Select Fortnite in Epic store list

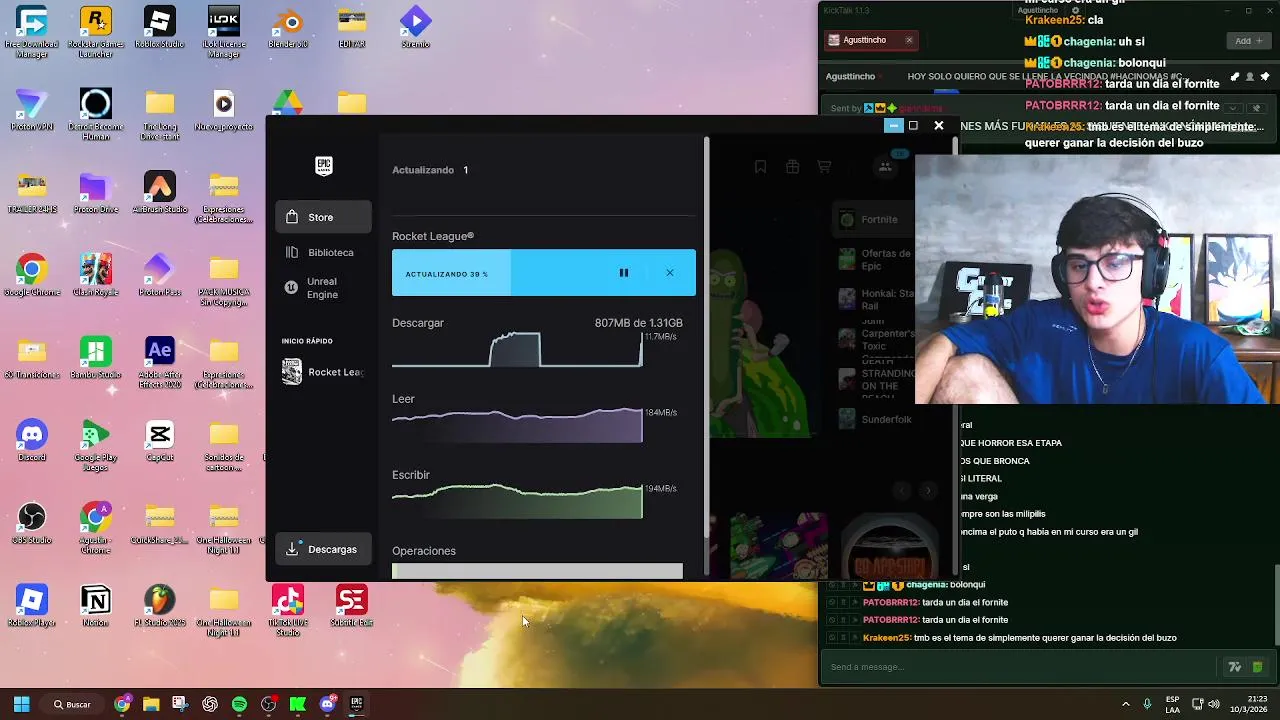click(x=873, y=219)
